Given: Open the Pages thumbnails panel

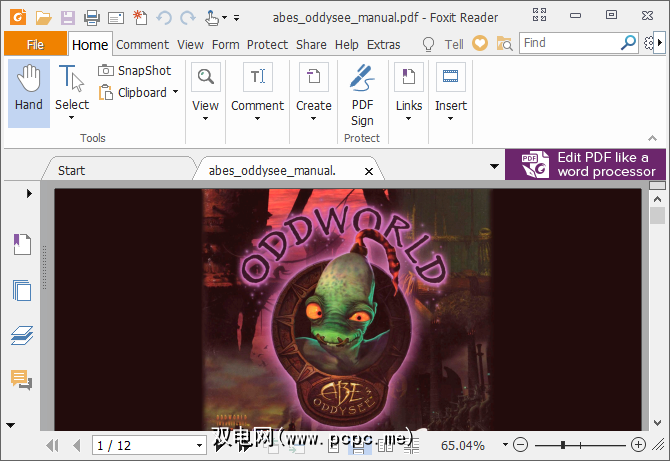Looking at the screenshot, I should [x=22, y=291].
